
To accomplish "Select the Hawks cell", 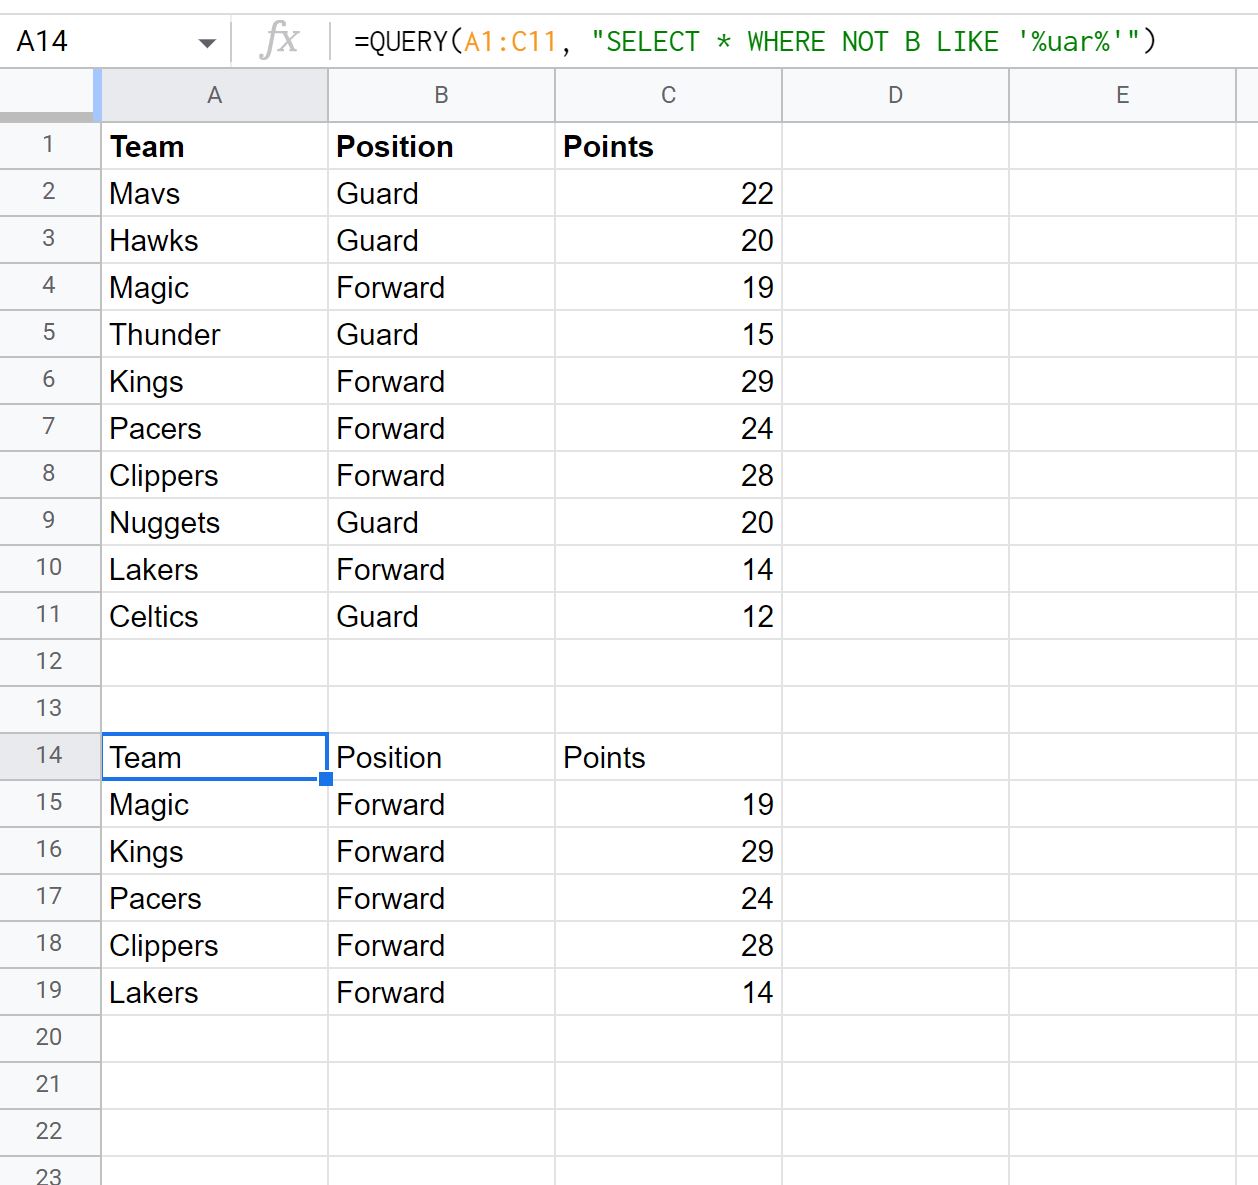I will [x=215, y=240].
